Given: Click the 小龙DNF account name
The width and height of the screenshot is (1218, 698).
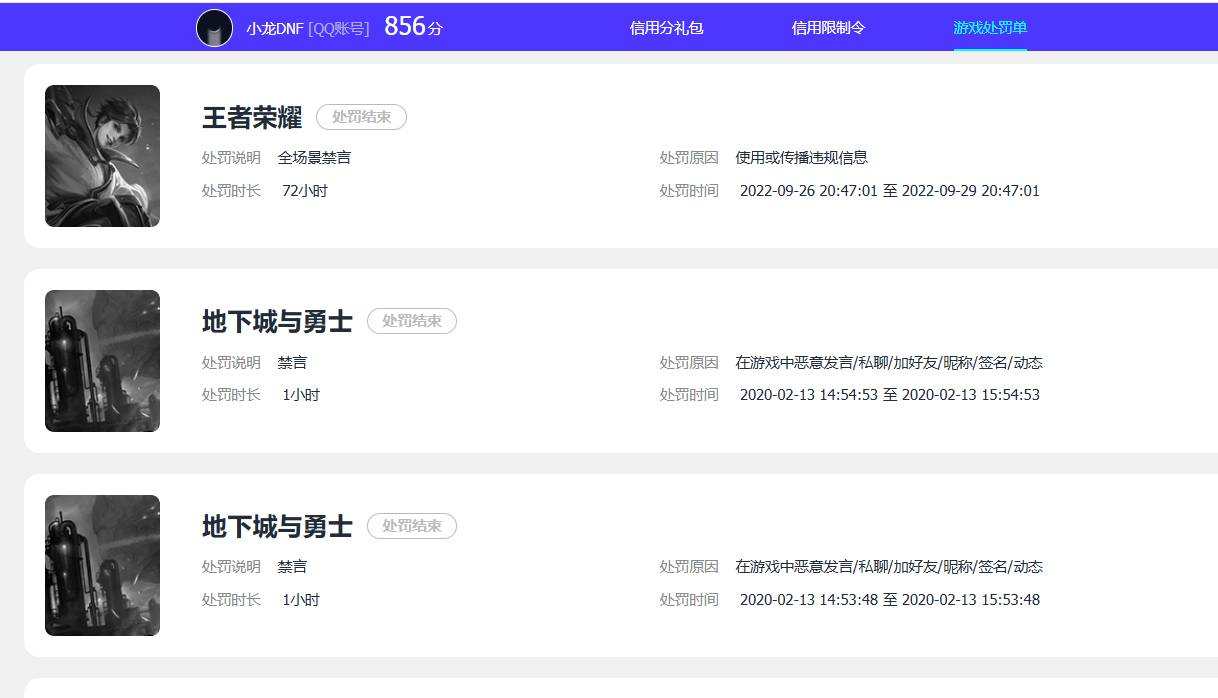Looking at the screenshot, I should coord(275,29).
